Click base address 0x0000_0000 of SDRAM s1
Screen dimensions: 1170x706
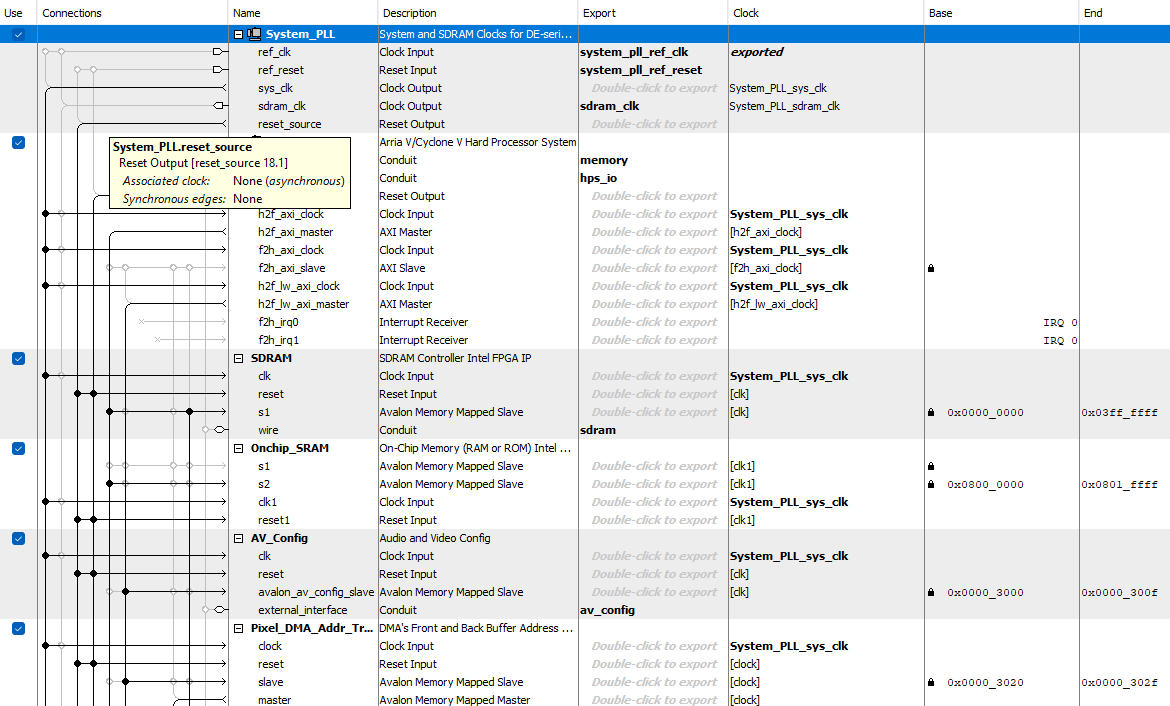(x=985, y=412)
